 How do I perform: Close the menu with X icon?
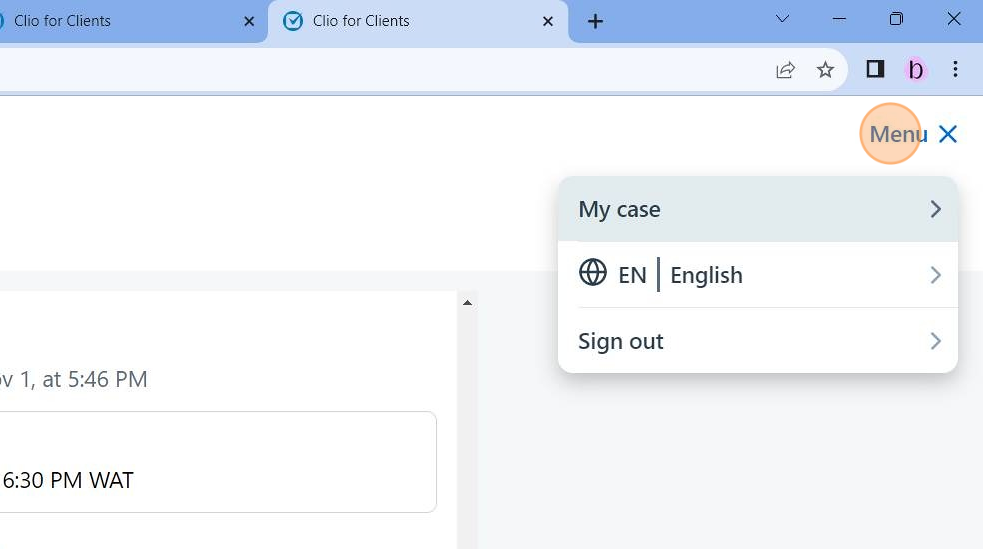(948, 134)
